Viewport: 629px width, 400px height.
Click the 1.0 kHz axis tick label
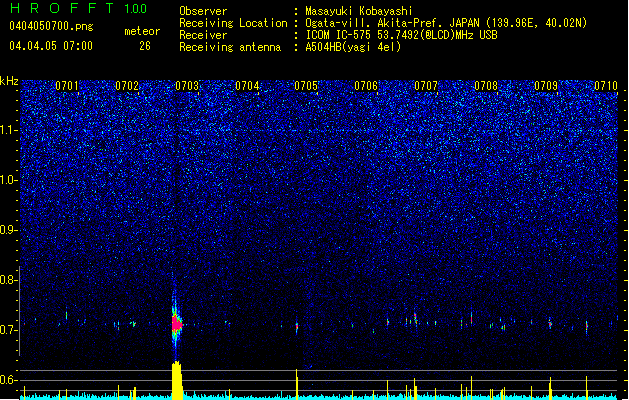coord(9,180)
